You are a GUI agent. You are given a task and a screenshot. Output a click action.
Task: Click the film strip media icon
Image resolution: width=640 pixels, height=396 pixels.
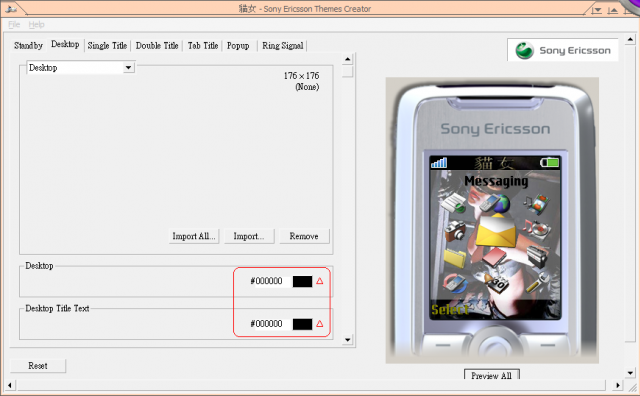click(537, 203)
